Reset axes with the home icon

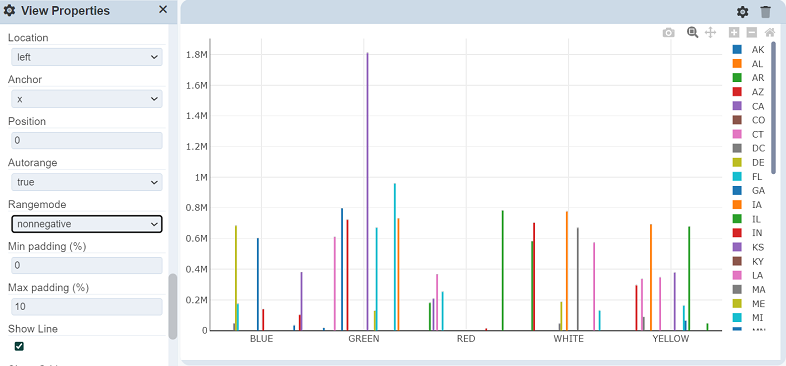pos(769,33)
